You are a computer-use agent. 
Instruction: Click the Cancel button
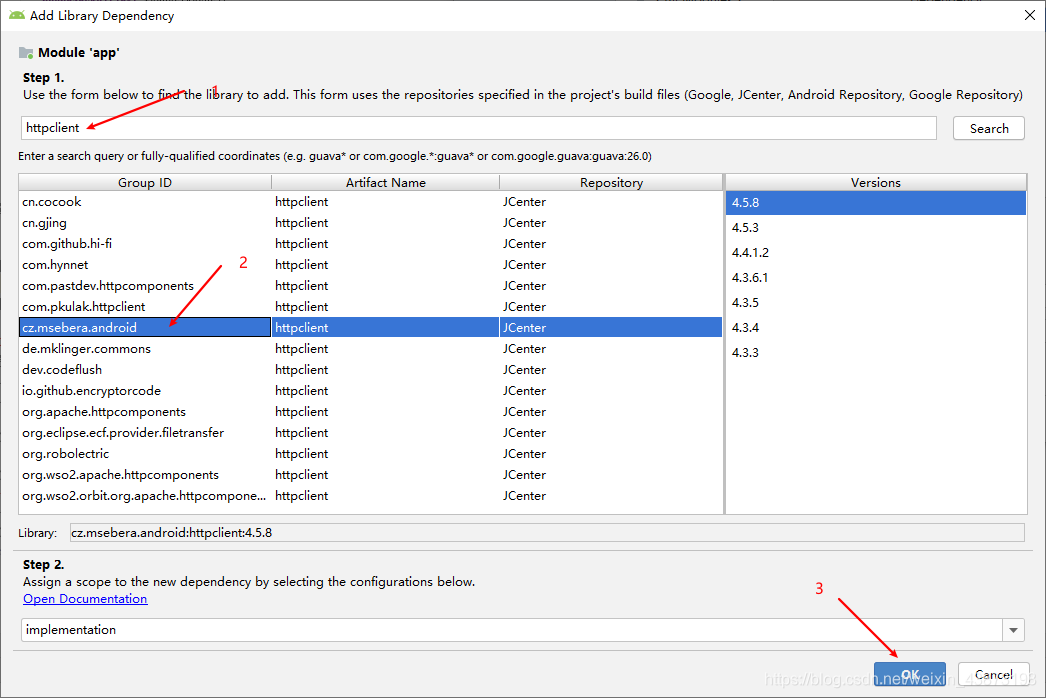993,674
